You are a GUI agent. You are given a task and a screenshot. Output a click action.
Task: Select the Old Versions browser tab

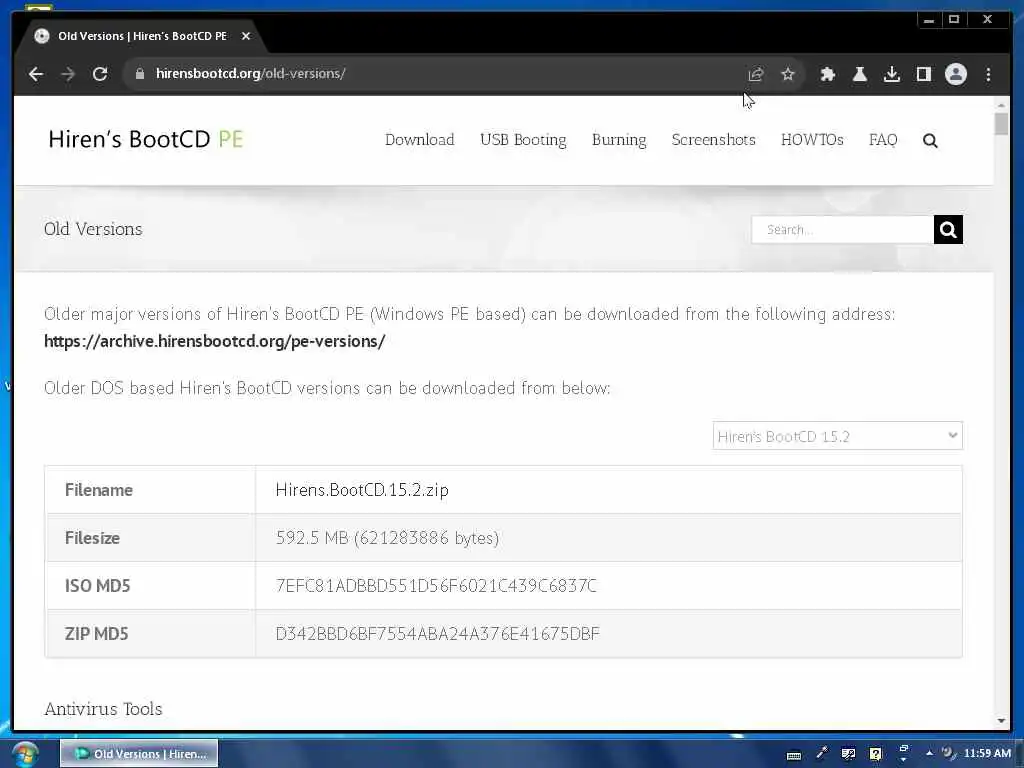(x=142, y=36)
